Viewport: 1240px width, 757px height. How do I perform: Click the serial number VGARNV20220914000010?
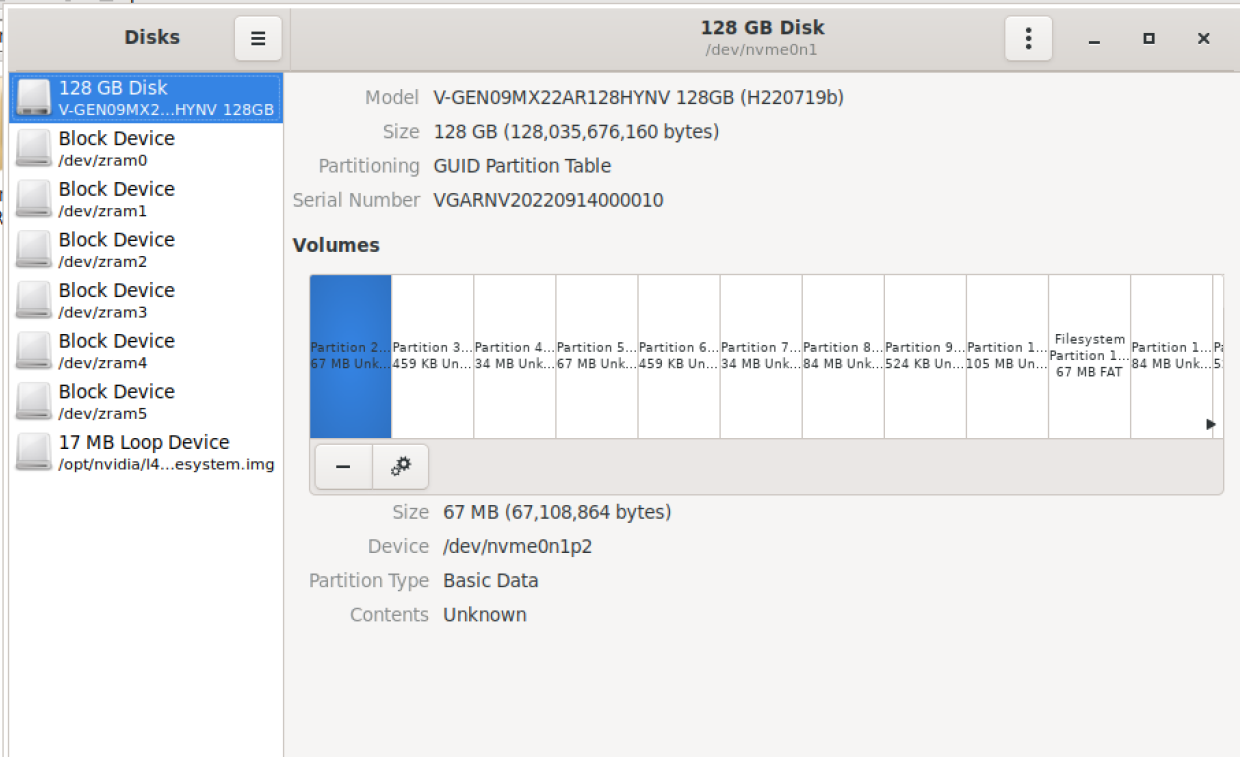(x=548, y=200)
